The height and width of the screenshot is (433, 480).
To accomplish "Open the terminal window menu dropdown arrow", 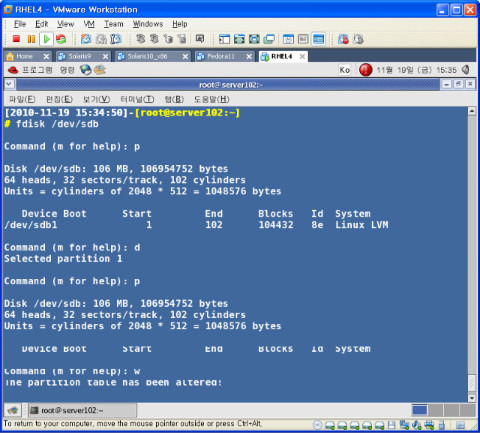I will (9, 84).
